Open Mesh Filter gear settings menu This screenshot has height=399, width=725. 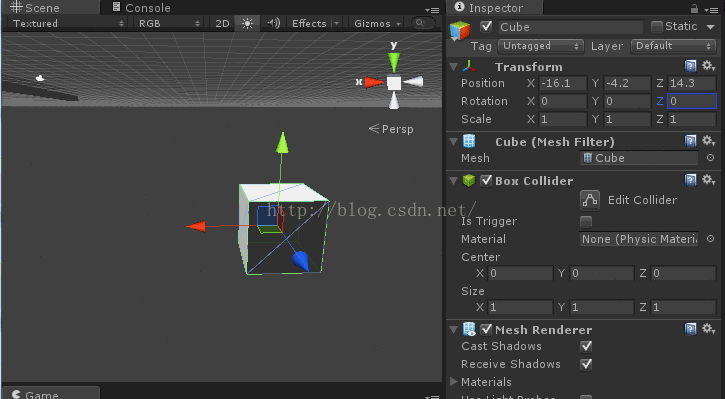[x=708, y=141]
